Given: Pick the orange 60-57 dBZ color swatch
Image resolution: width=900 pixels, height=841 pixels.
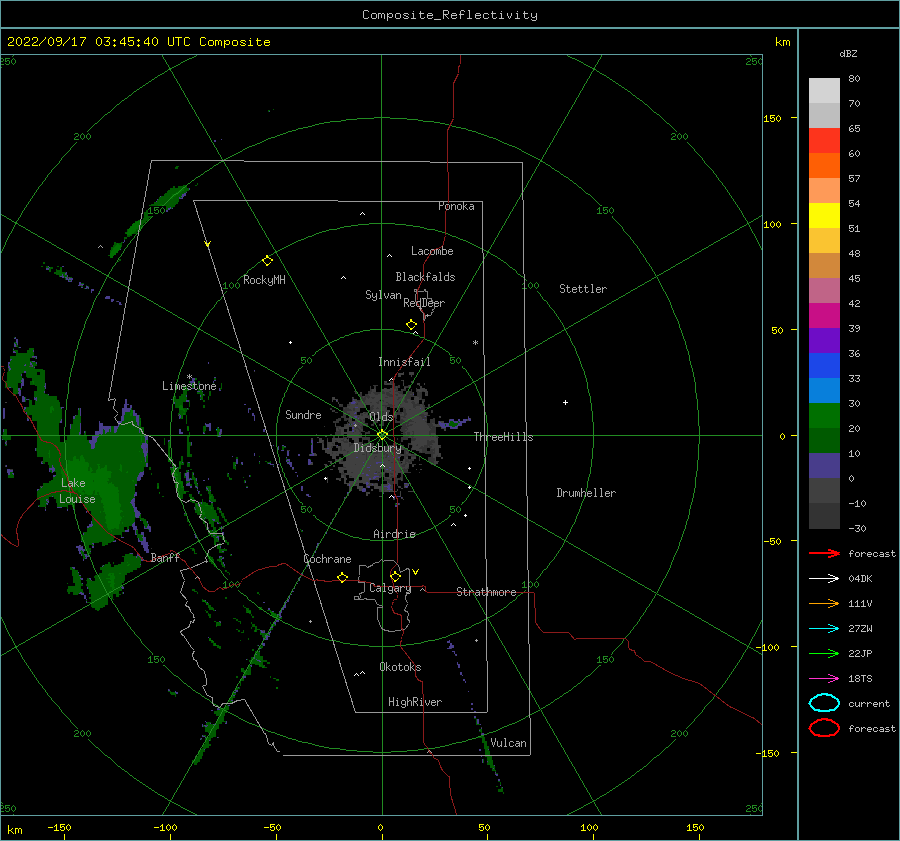Looking at the screenshot, I should tap(824, 166).
